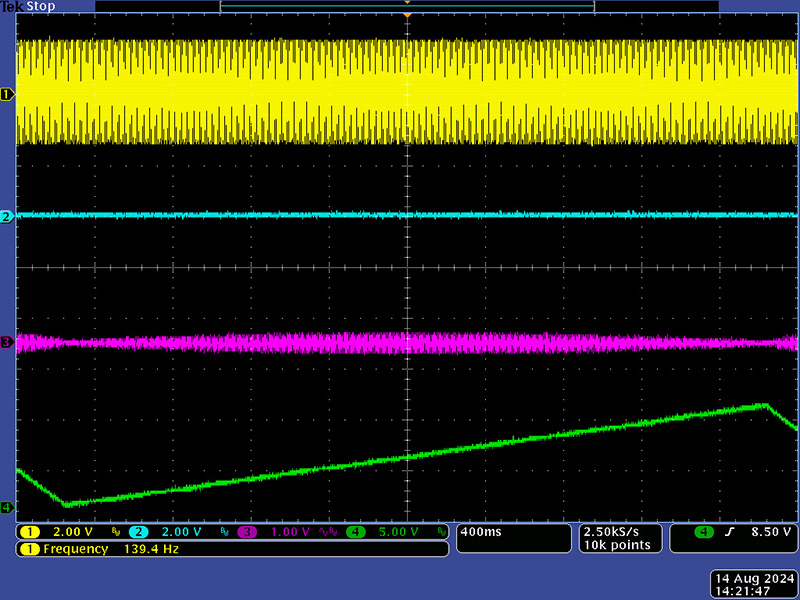Click channel 4 bandwidth limit icon
Screen dimensions: 800x600
coord(441,532)
